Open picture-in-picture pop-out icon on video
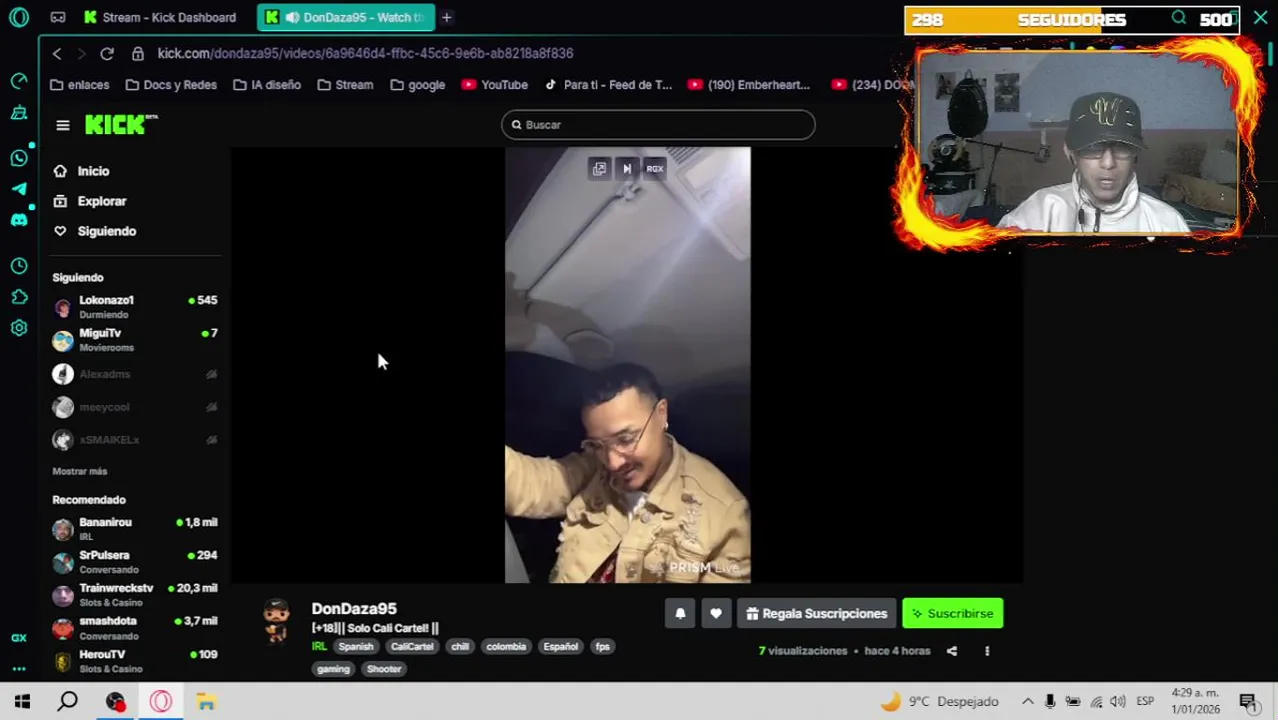The width and height of the screenshot is (1278, 720). 599,169
